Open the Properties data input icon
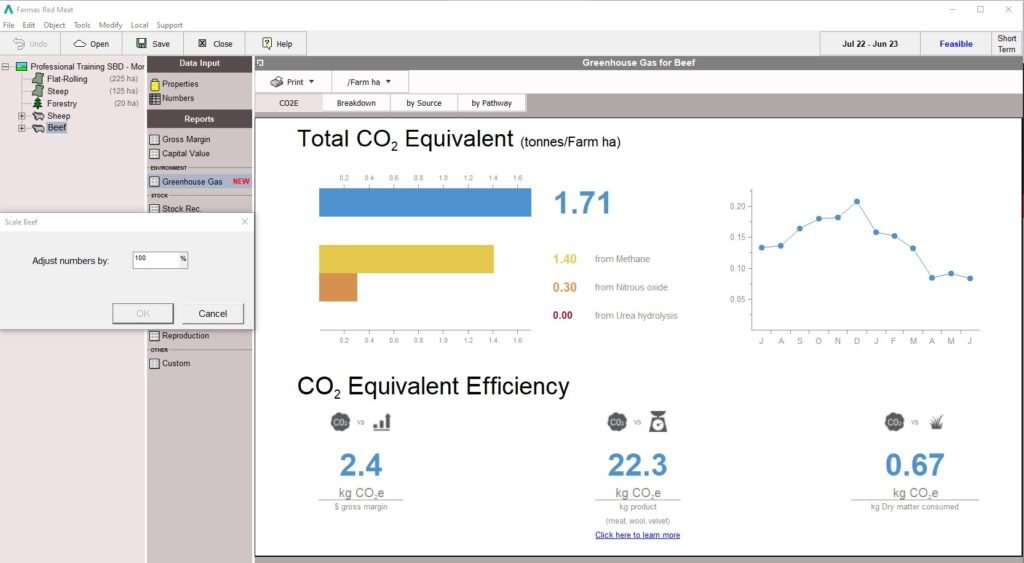This screenshot has width=1024, height=563. pos(155,84)
